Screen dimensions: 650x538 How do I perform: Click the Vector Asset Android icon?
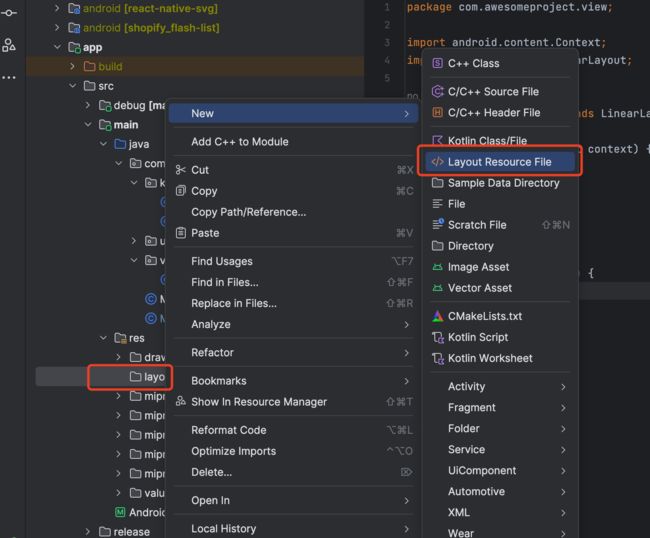coord(438,288)
